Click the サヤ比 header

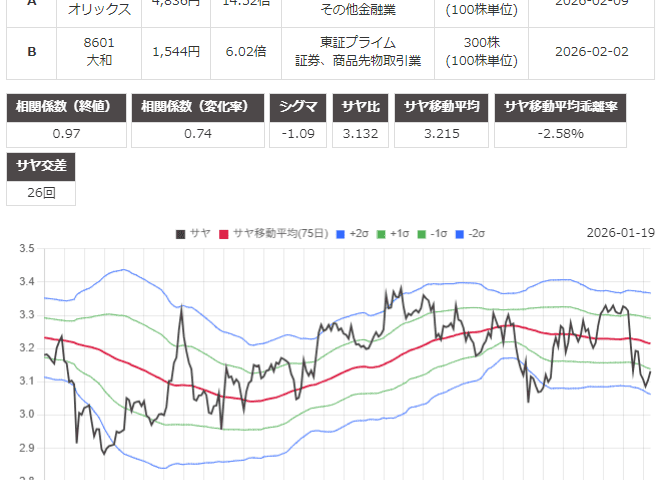coord(360,108)
